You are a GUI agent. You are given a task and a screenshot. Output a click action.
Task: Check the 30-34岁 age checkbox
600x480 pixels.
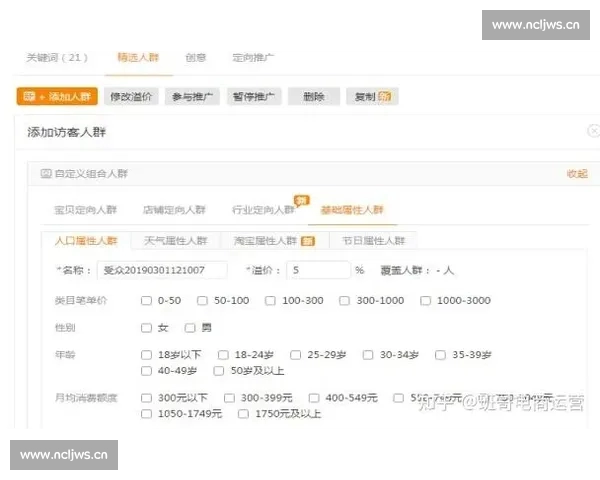click(368, 355)
